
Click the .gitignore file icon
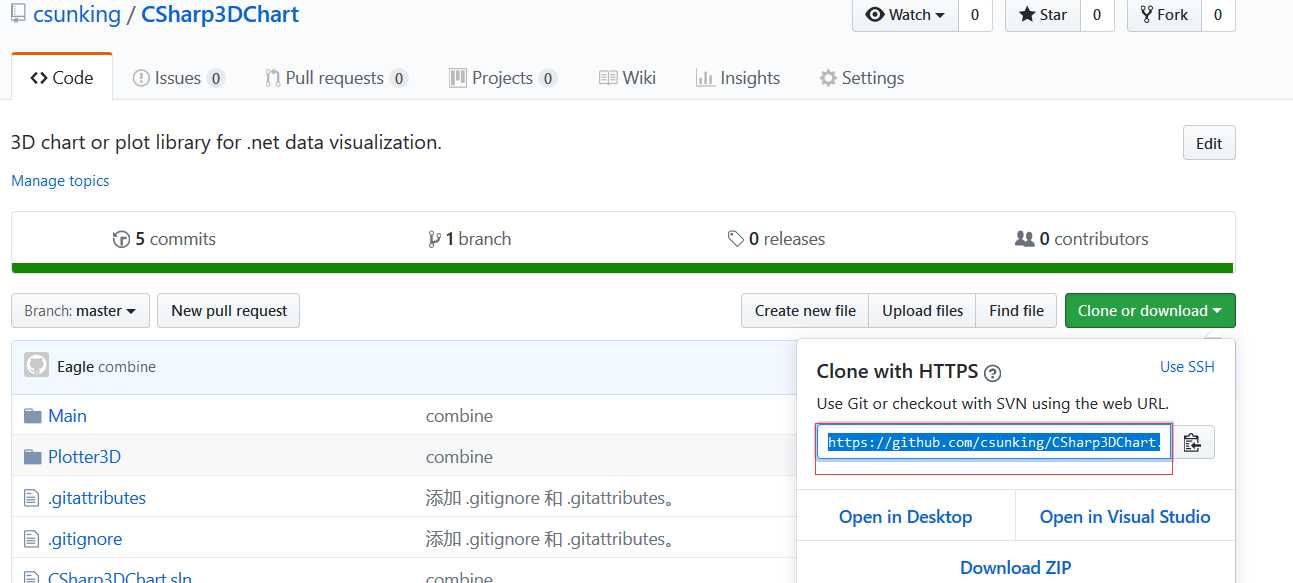(x=31, y=539)
